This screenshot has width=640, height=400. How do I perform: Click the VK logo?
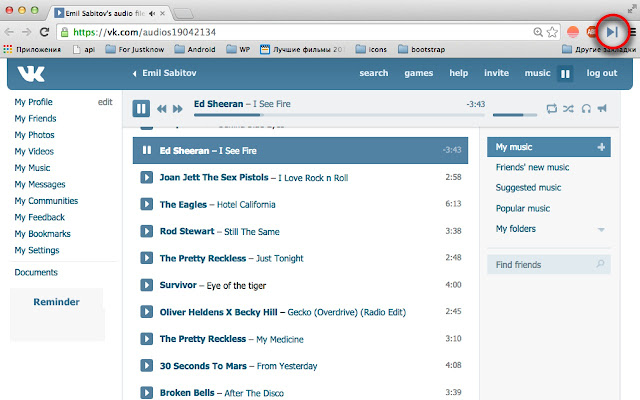point(31,73)
